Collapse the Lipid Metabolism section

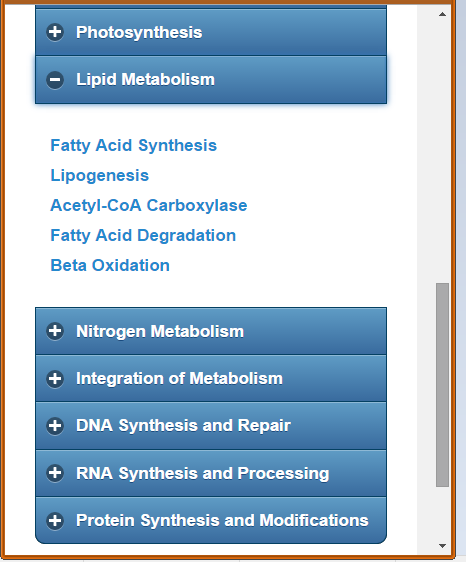211,80
